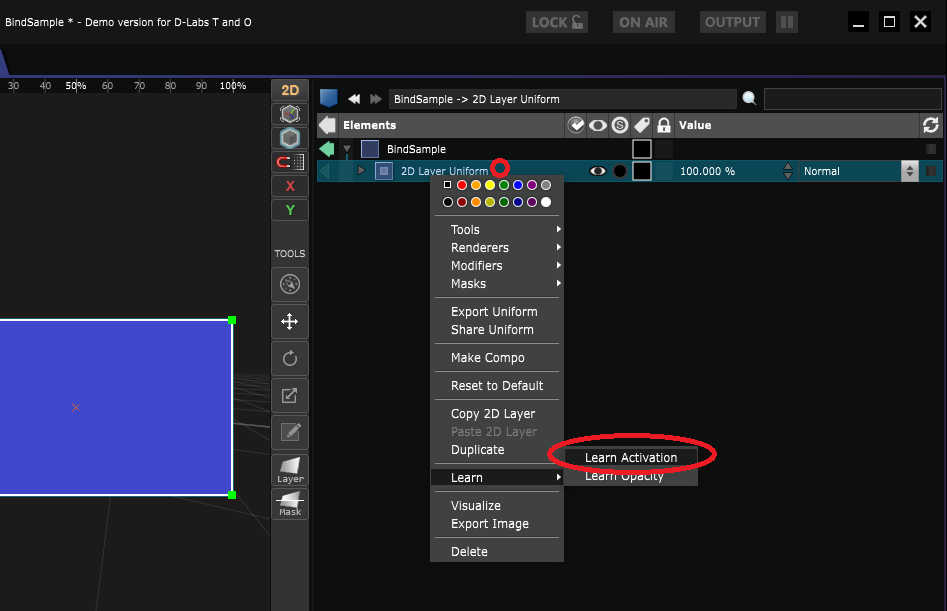The height and width of the screenshot is (611, 947).
Task: Click the path field BindSample -> 2D Layer Uniform
Action: (x=562, y=98)
